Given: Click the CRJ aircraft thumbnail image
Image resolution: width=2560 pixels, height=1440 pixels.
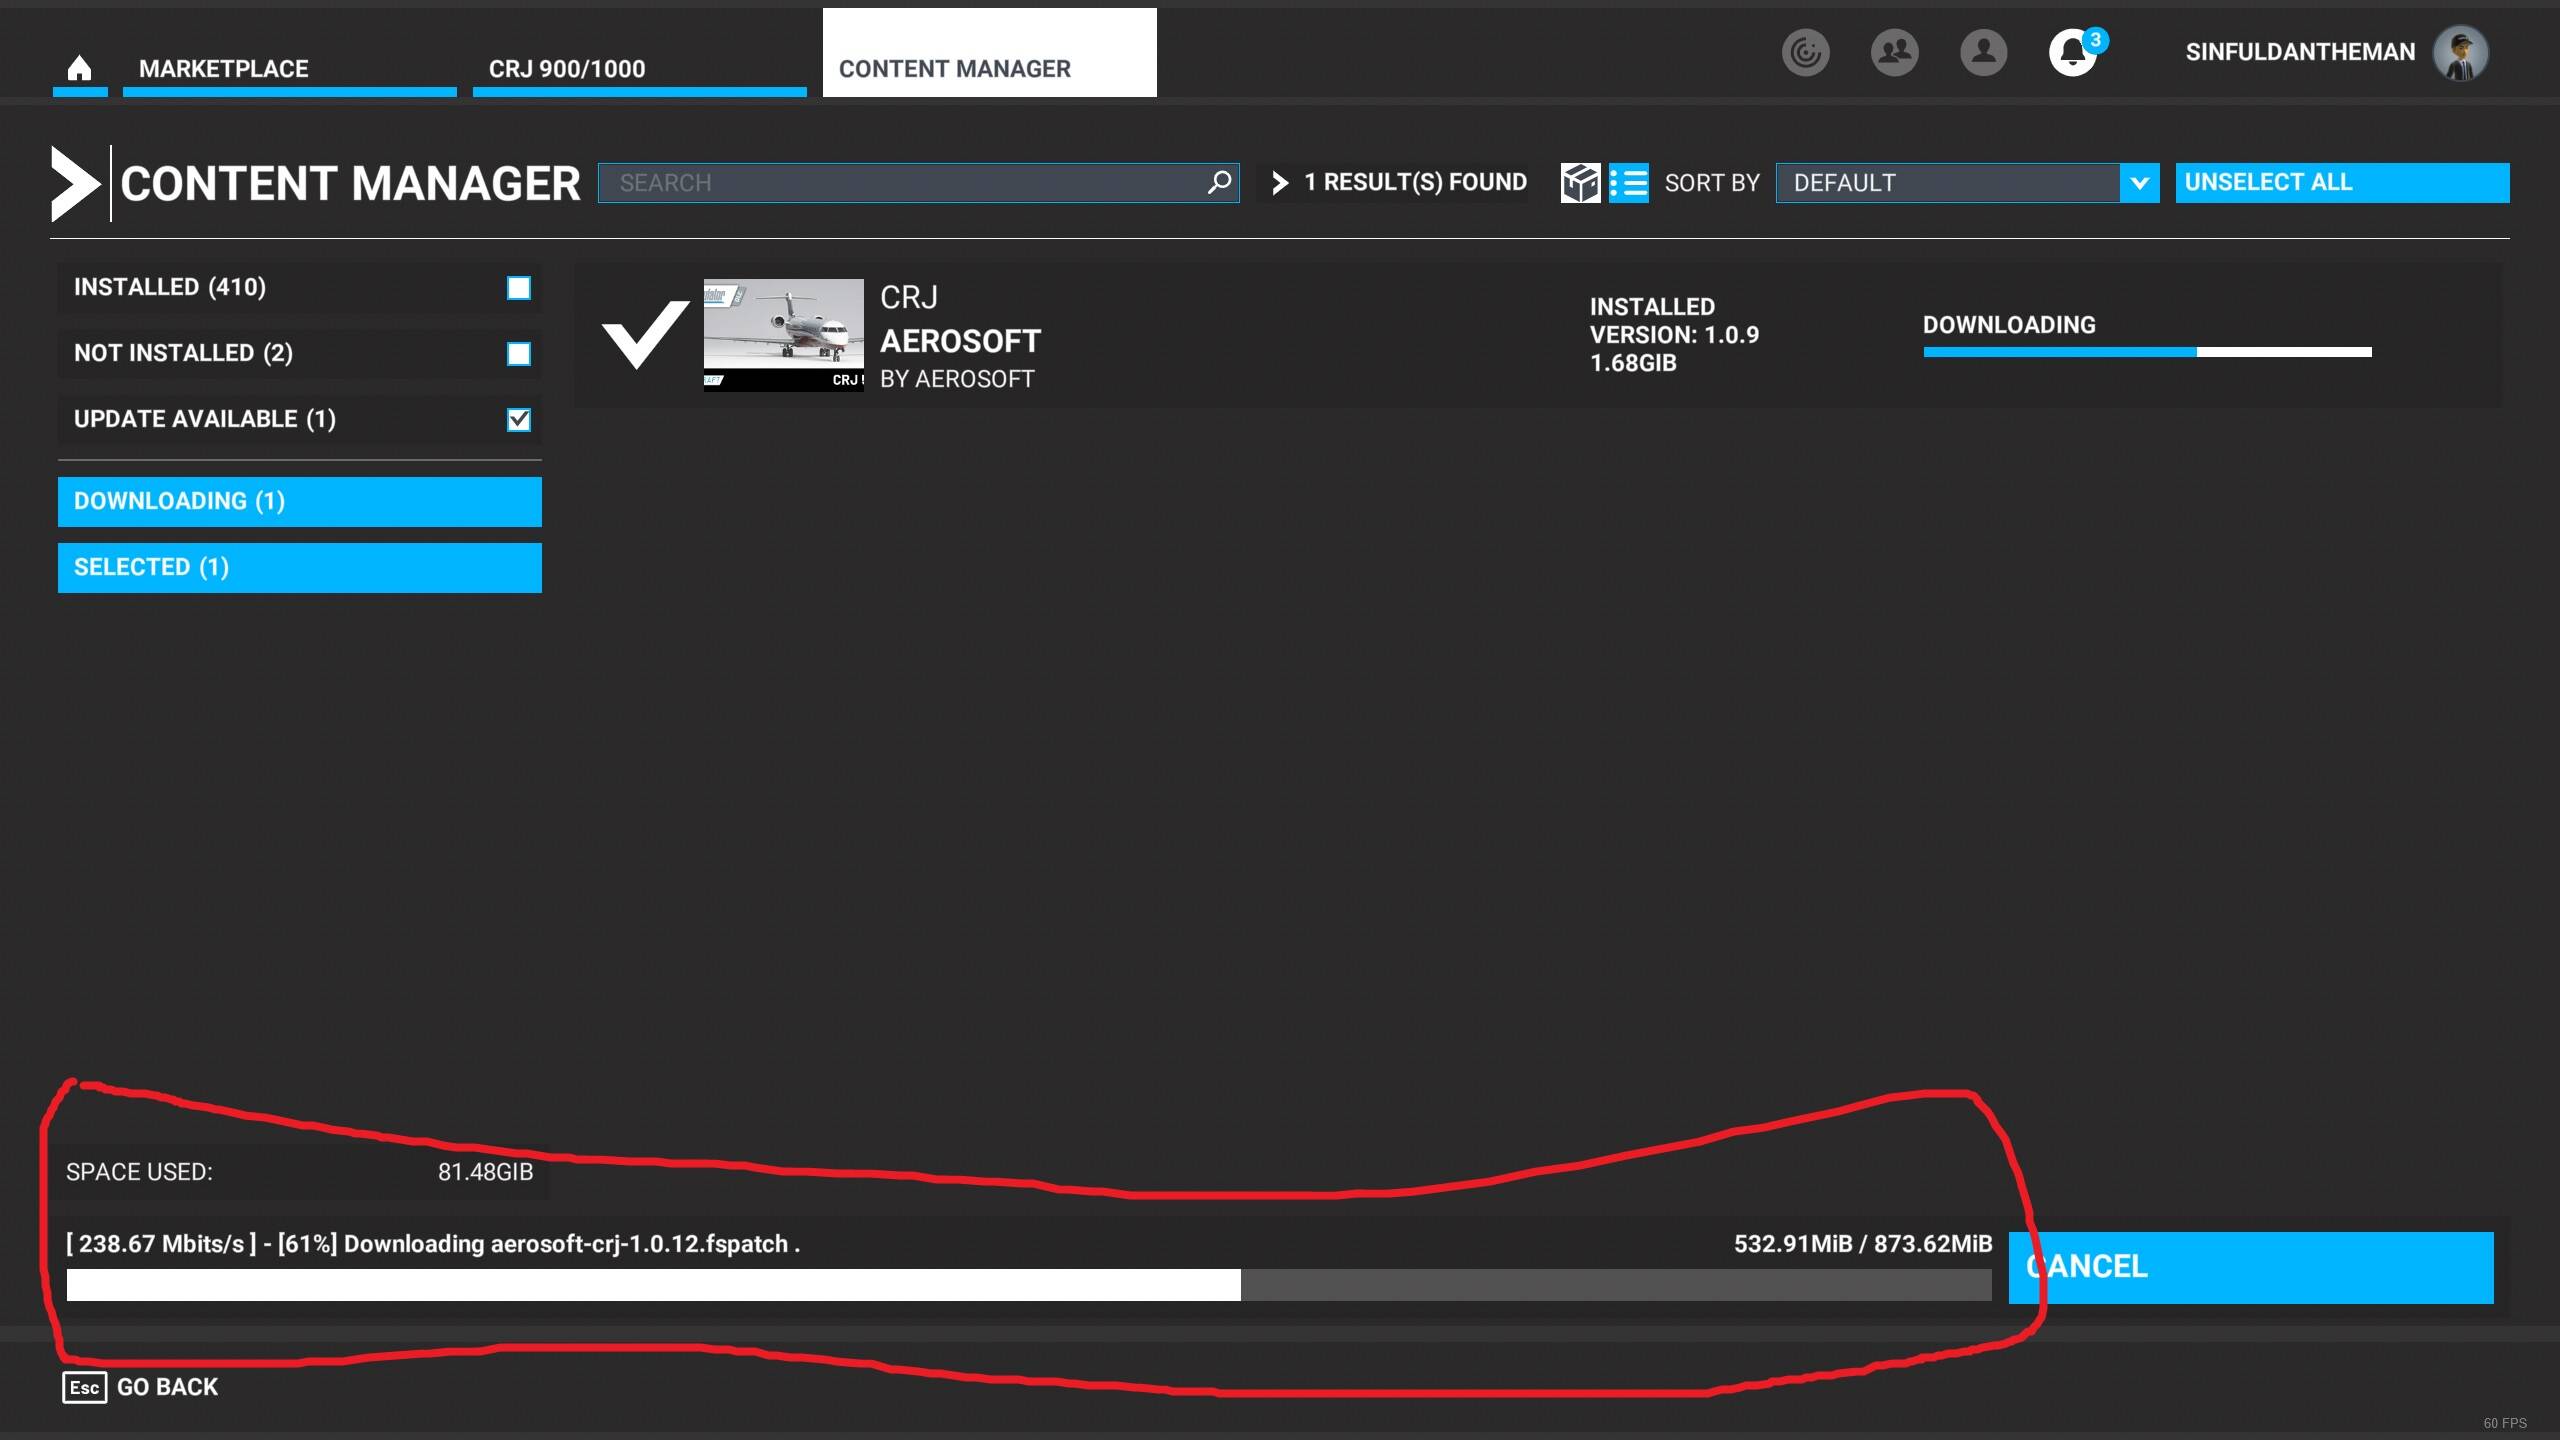Looking at the screenshot, I should (x=784, y=335).
